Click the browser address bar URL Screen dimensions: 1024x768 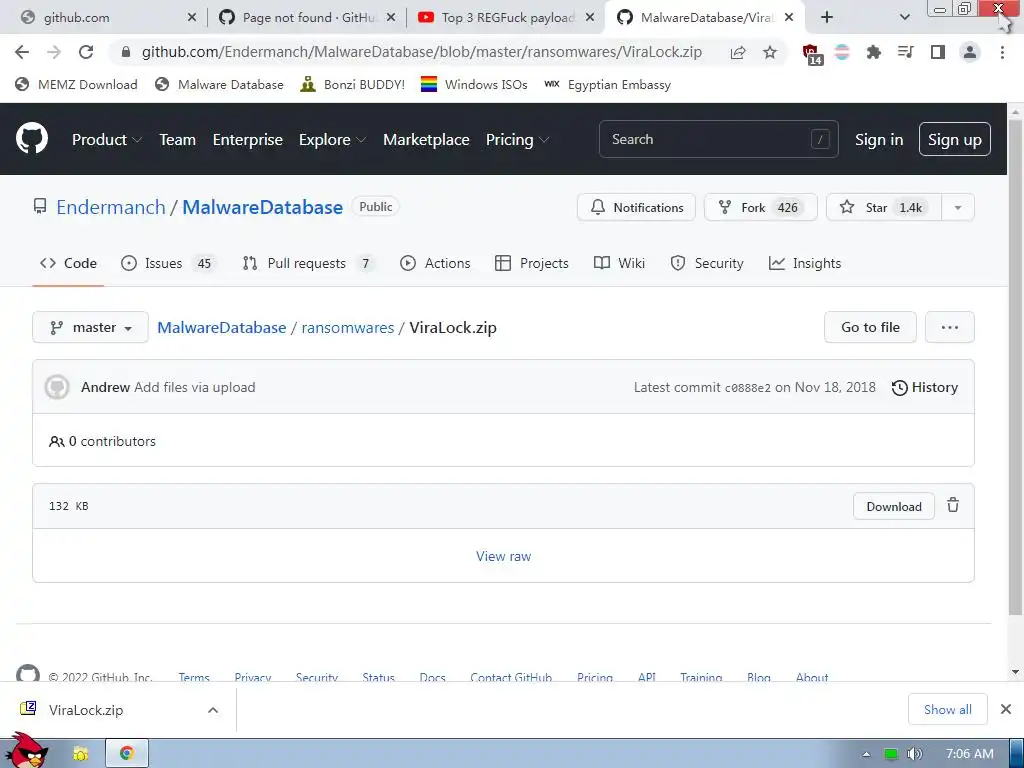pos(422,52)
